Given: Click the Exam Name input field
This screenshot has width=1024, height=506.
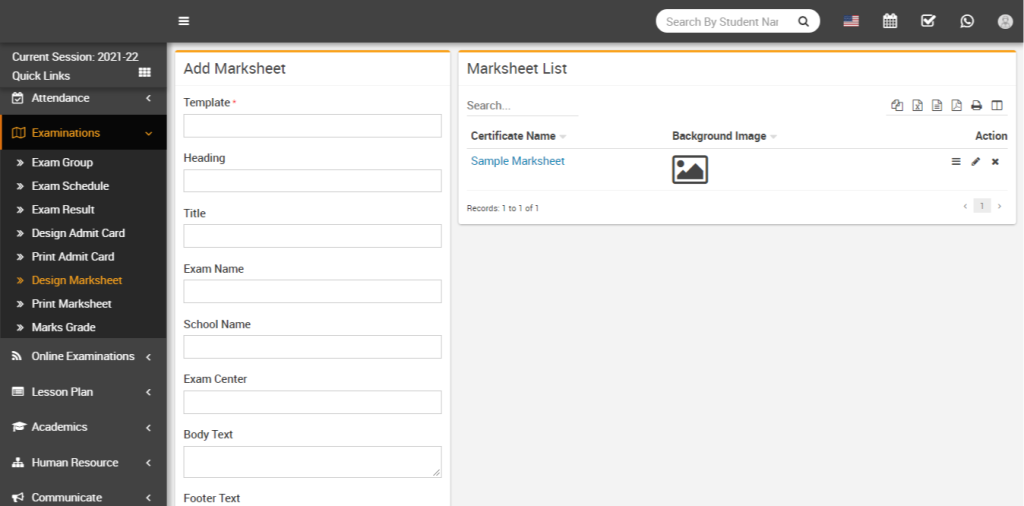Looking at the screenshot, I should click(312, 291).
